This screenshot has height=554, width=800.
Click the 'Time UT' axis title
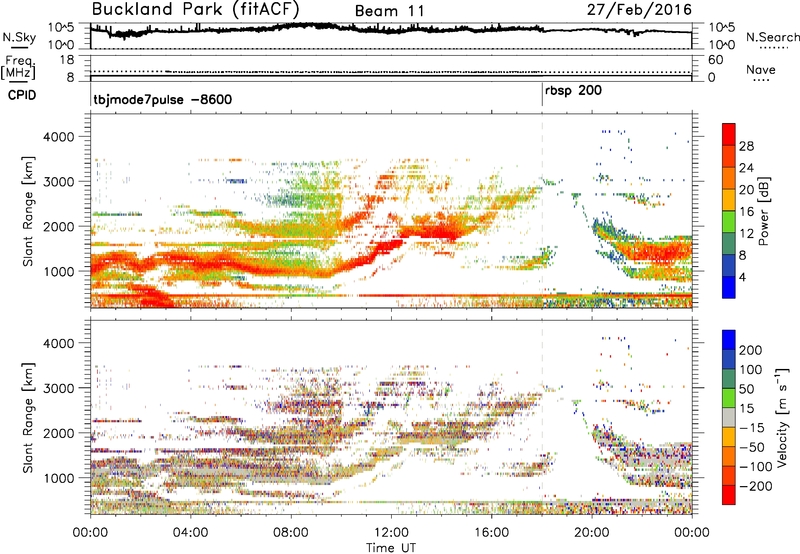point(391,547)
